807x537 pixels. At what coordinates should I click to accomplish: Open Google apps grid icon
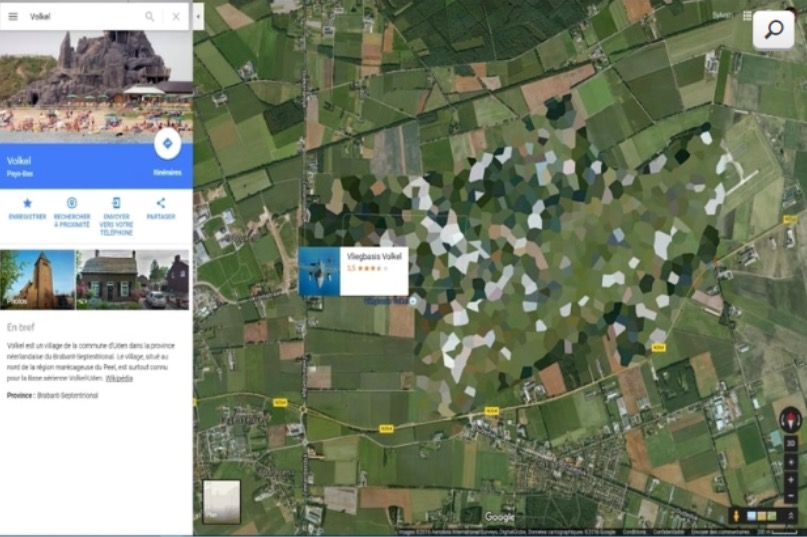pyautogui.click(x=747, y=16)
